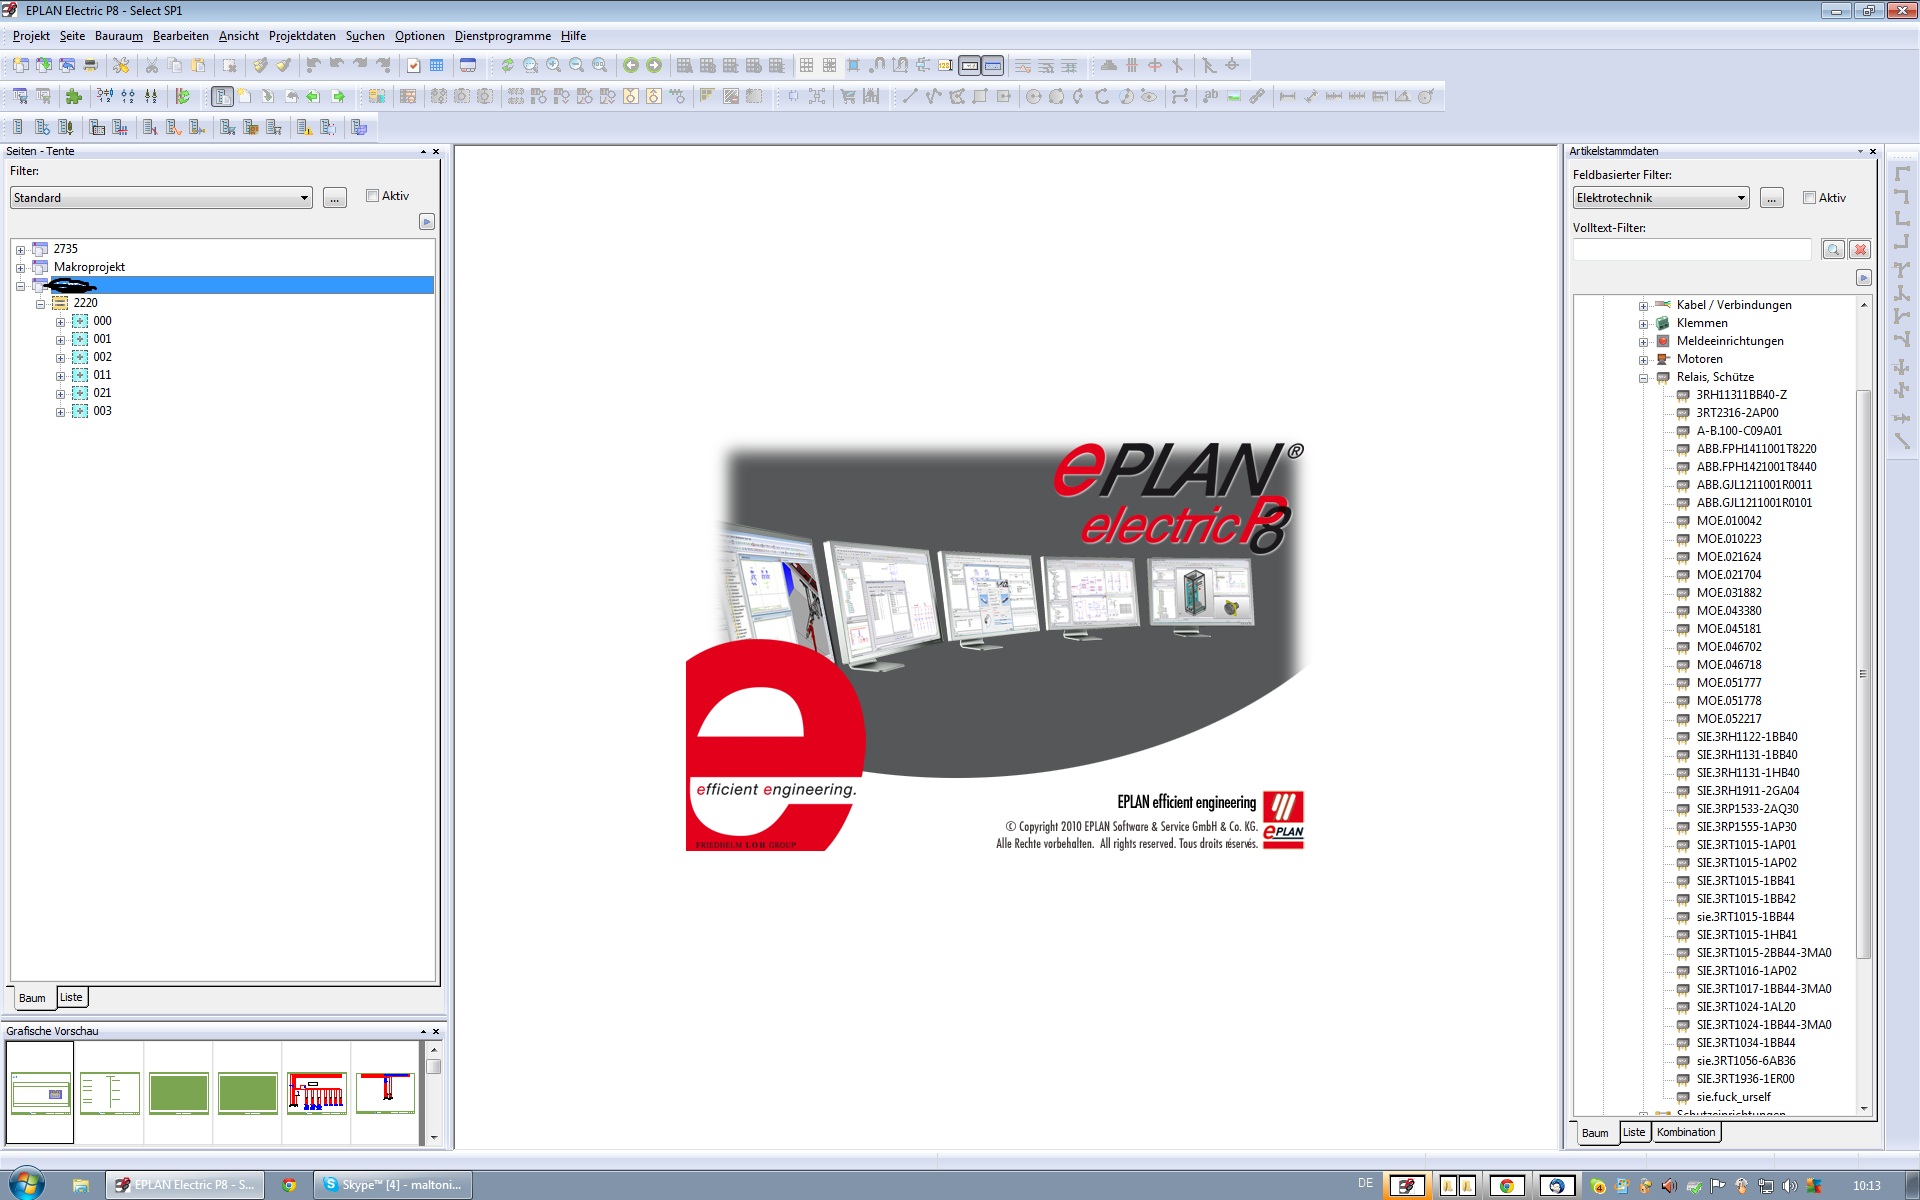The width and height of the screenshot is (1920, 1200).
Task: Click the Chrome icon in the taskbar
Action: (289, 1185)
